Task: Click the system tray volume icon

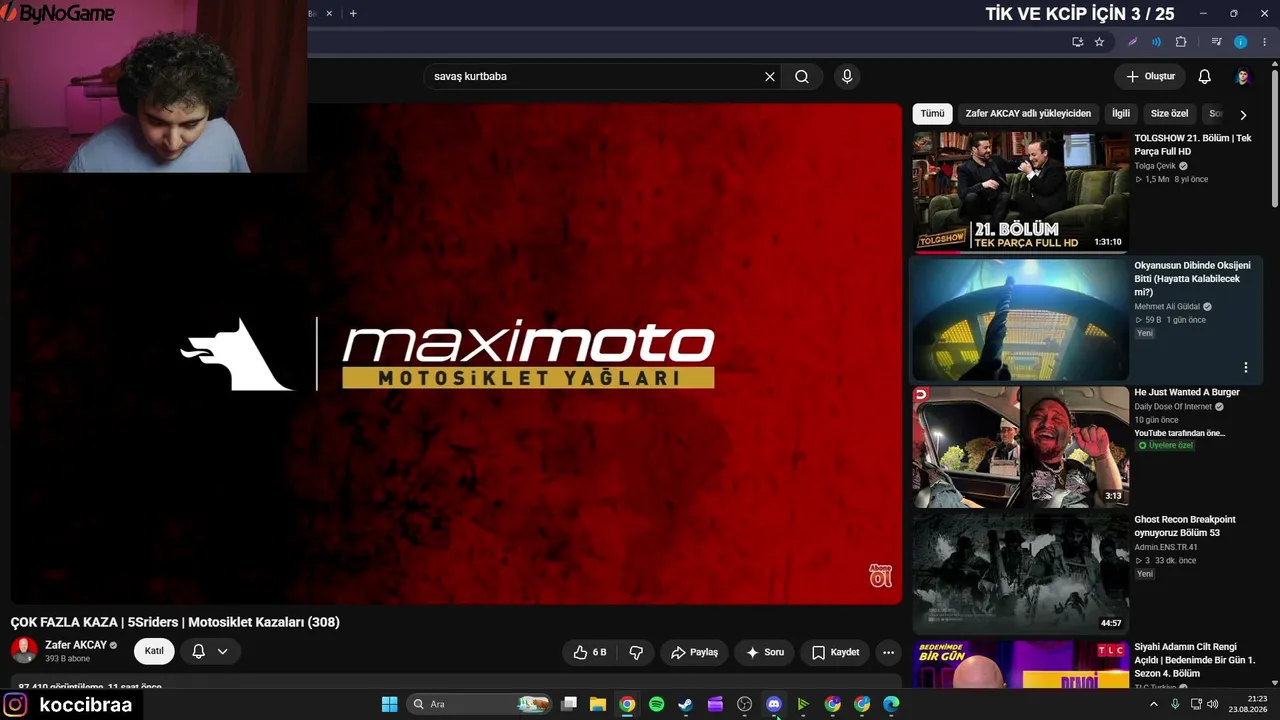Action: coord(1213,704)
